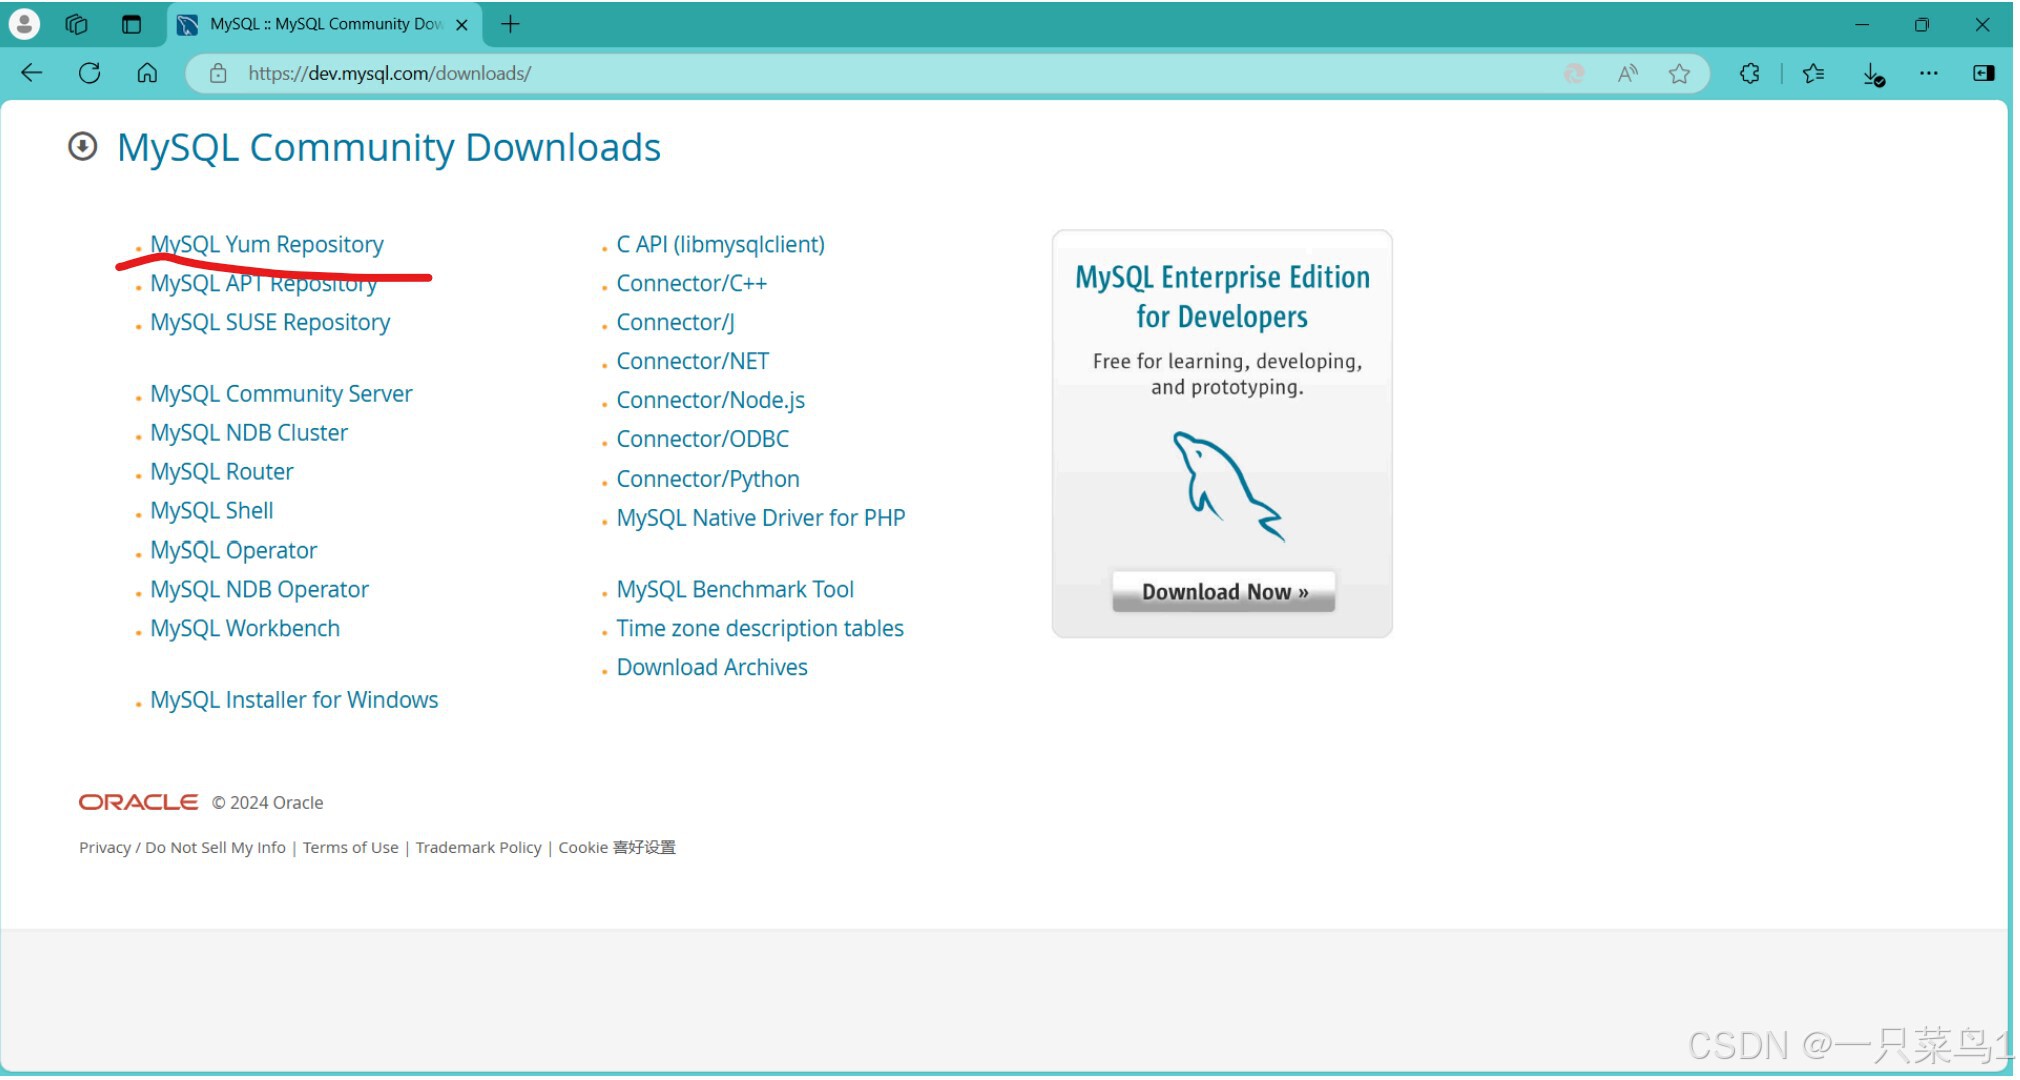Add the page to favorites with star
This screenshot has height=1080, width=2020.
click(1678, 73)
